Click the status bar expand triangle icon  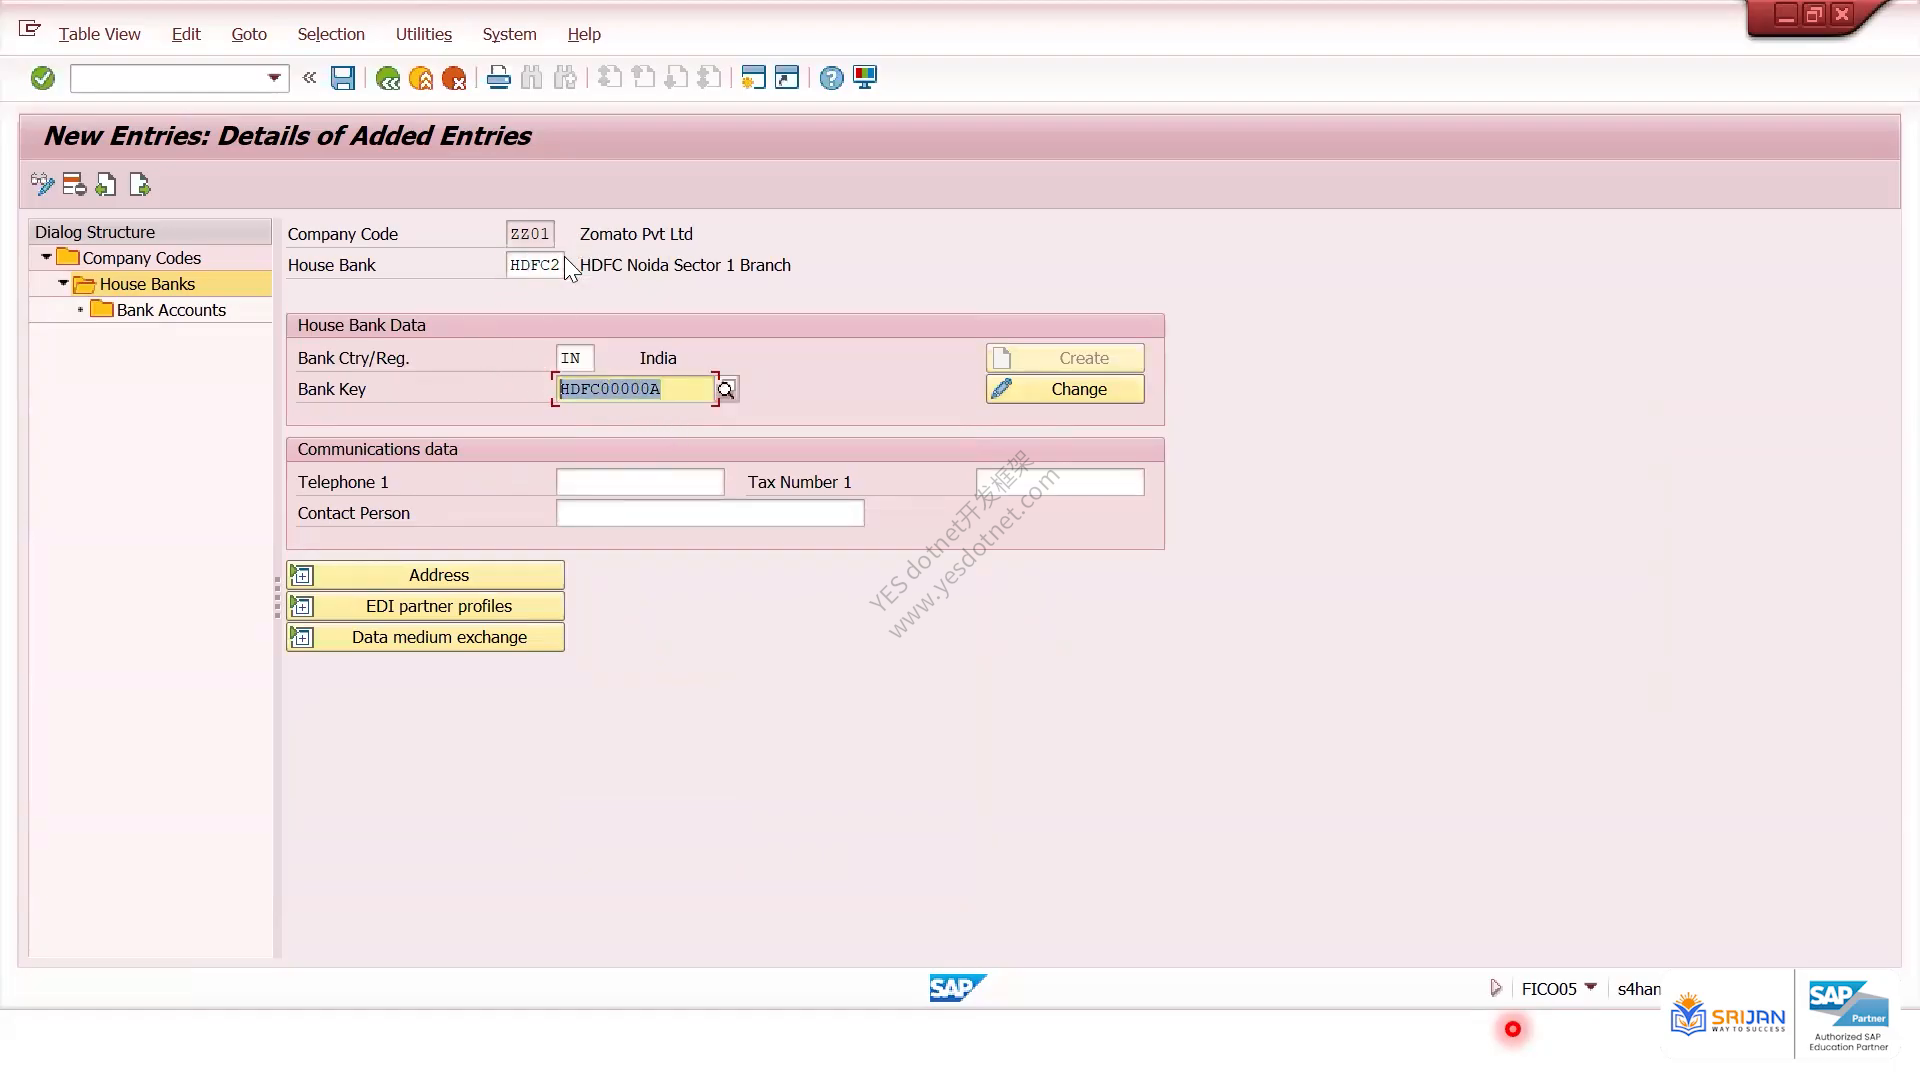(x=1495, y=988)
